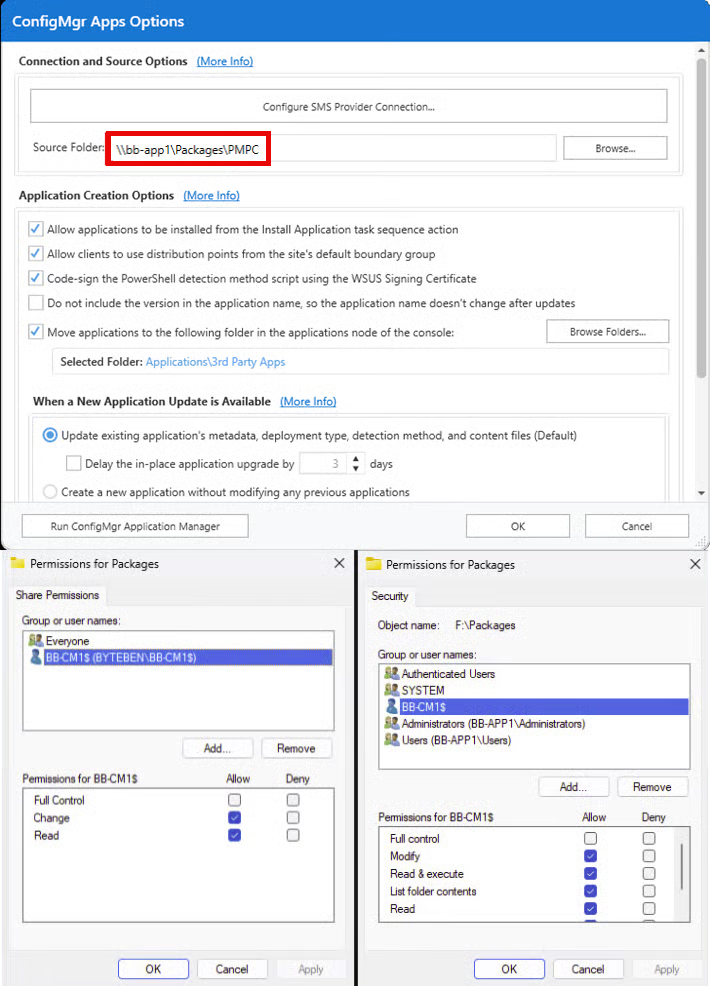Click OK in Share Permissions dialog
The image size is (710, 986).
point(153,969)
